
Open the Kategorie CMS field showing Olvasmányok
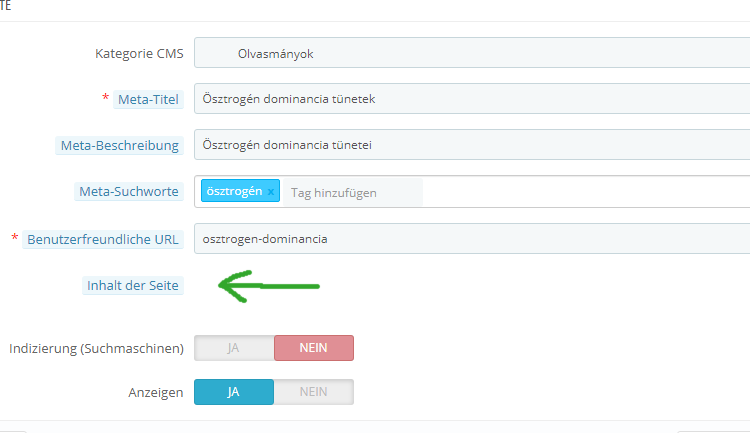tap(470, 53)
